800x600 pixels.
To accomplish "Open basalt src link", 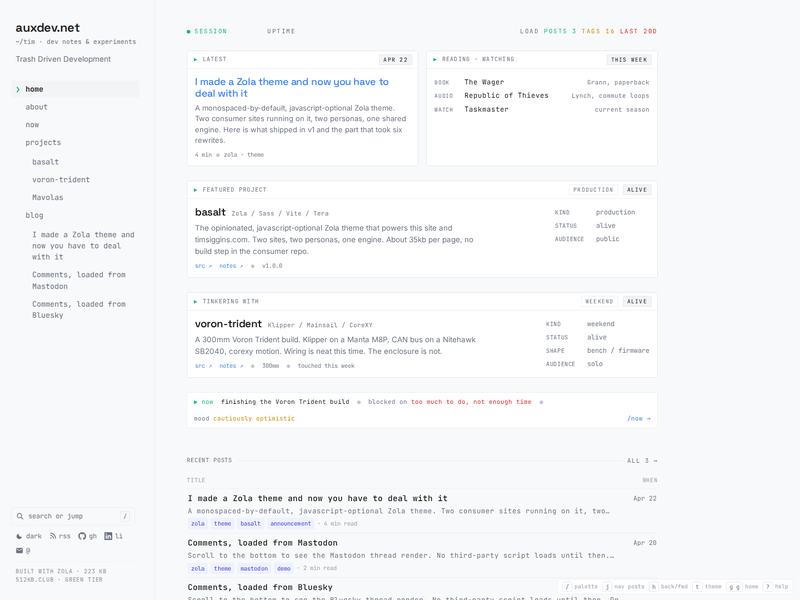I will pos(203,266).
